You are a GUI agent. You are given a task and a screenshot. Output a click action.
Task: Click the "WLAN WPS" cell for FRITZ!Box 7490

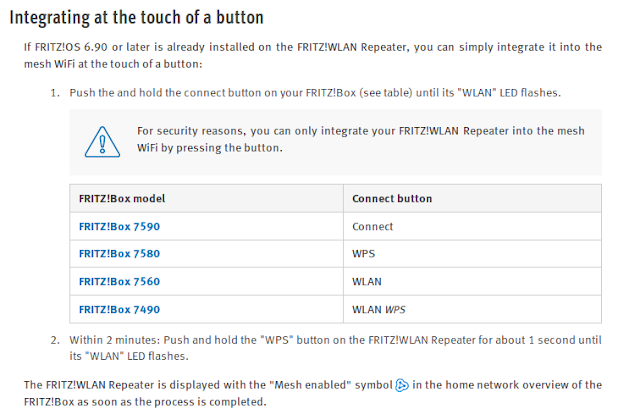click(378, 310)
